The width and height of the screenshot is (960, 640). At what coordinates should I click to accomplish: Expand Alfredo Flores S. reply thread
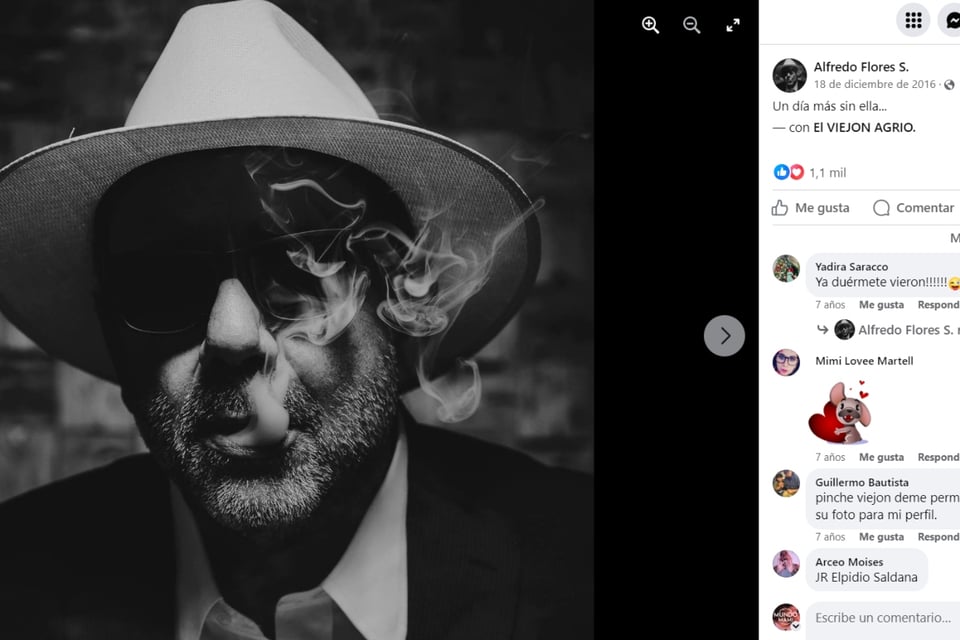(x=888, y=329)
